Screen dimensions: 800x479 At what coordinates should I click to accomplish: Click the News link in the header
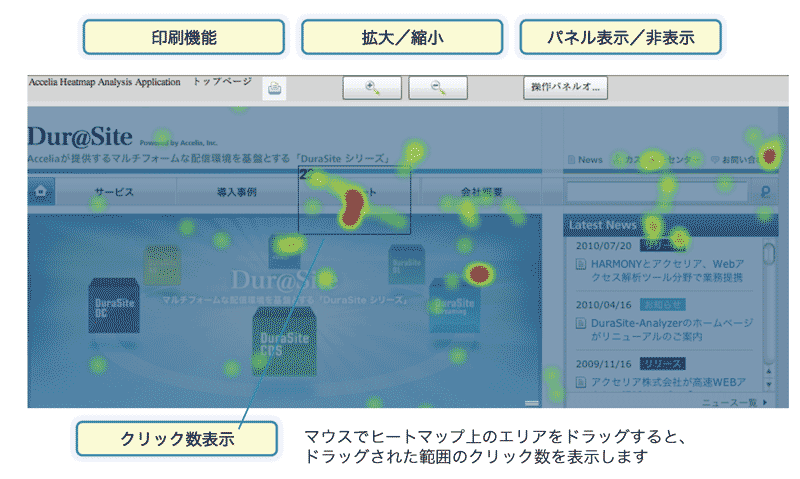[x=586, y=160]
